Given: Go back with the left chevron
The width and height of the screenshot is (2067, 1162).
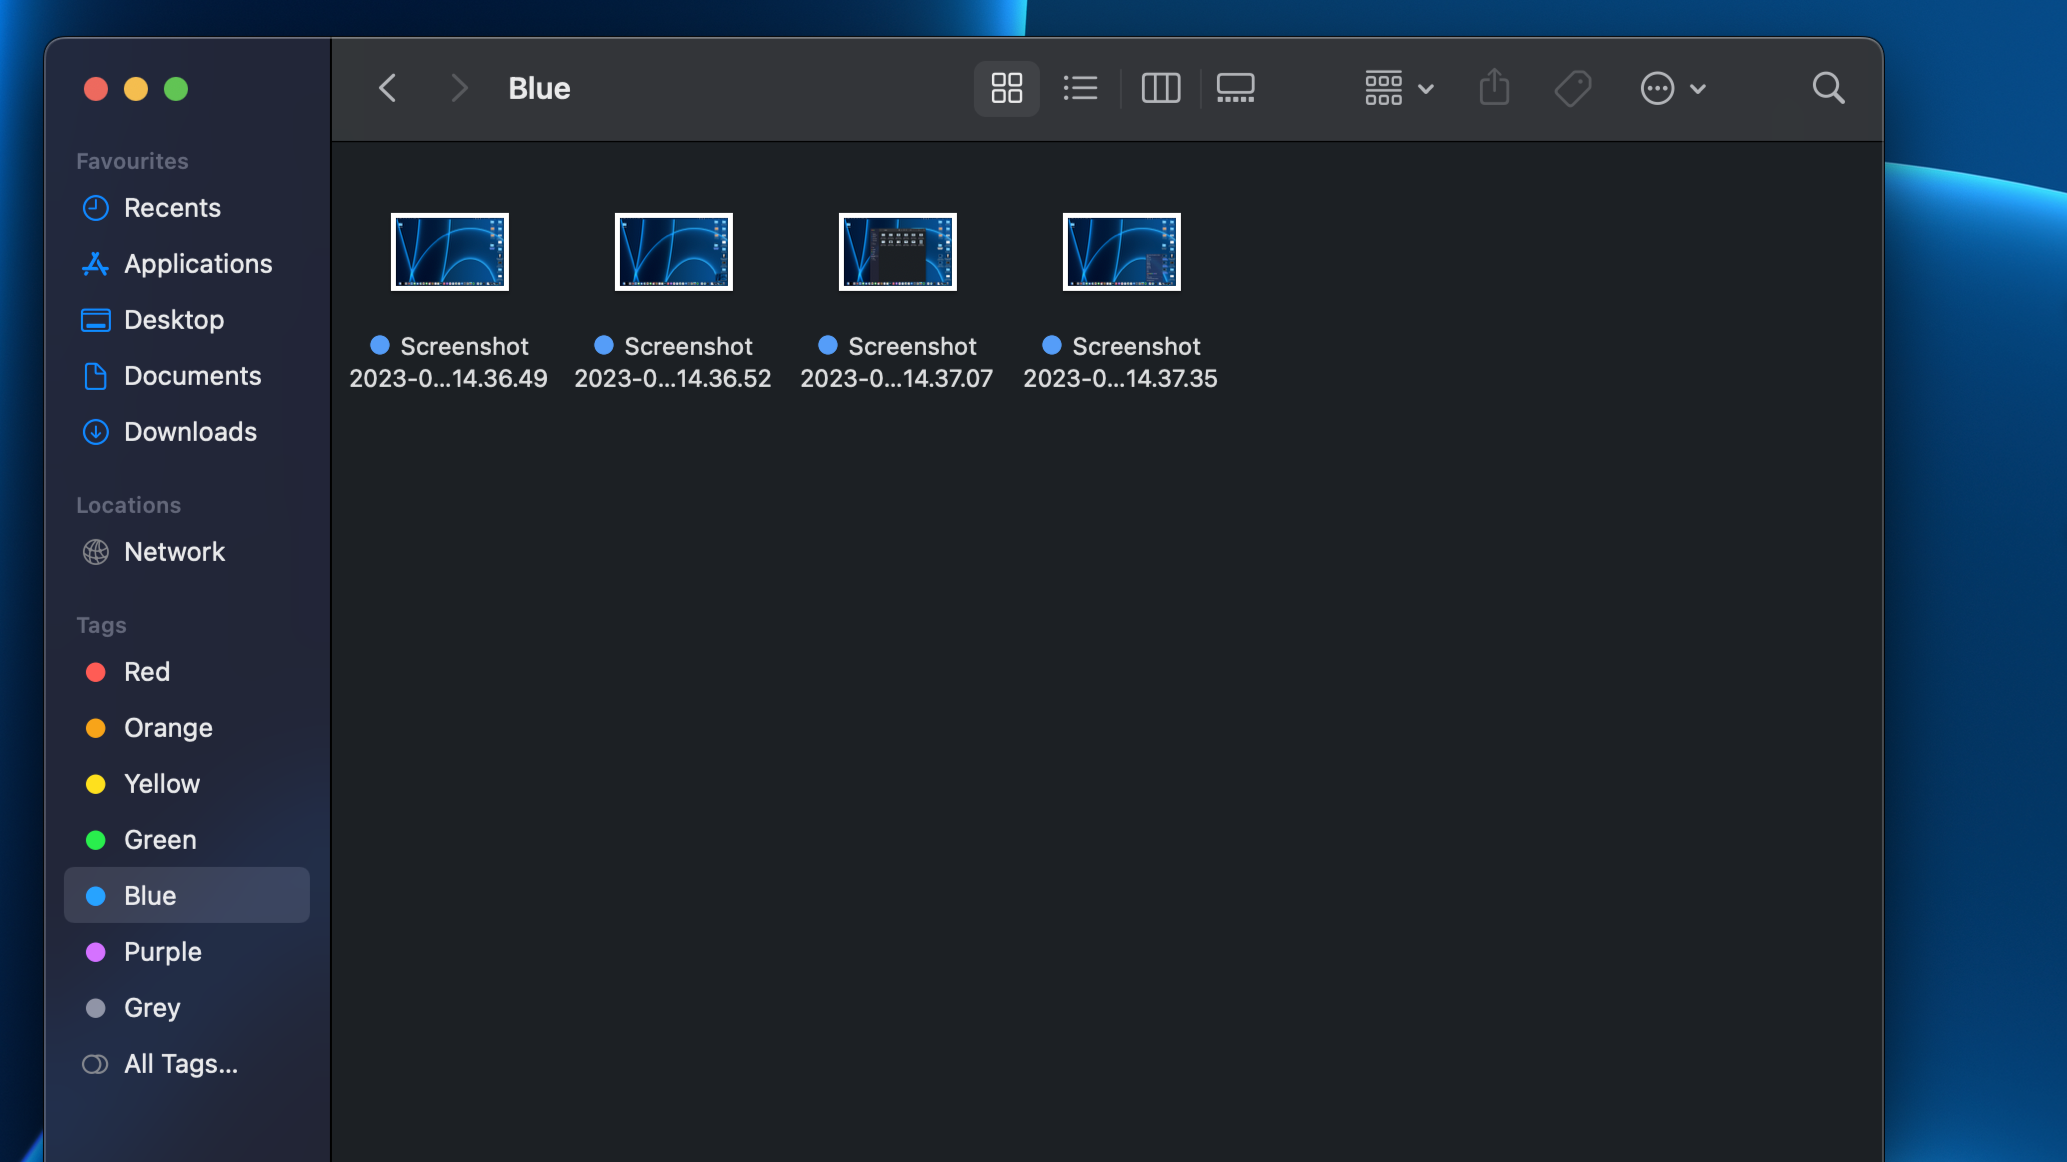Looking at the screenshot, I should (388, 88).
